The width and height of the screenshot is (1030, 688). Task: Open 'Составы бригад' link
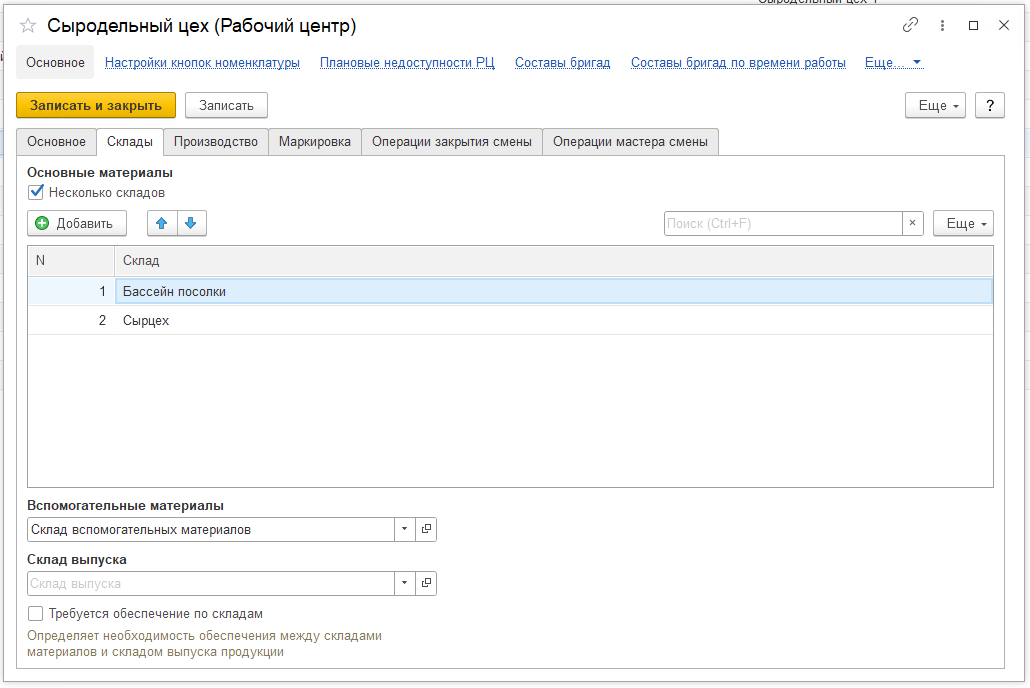pos(562,62)
